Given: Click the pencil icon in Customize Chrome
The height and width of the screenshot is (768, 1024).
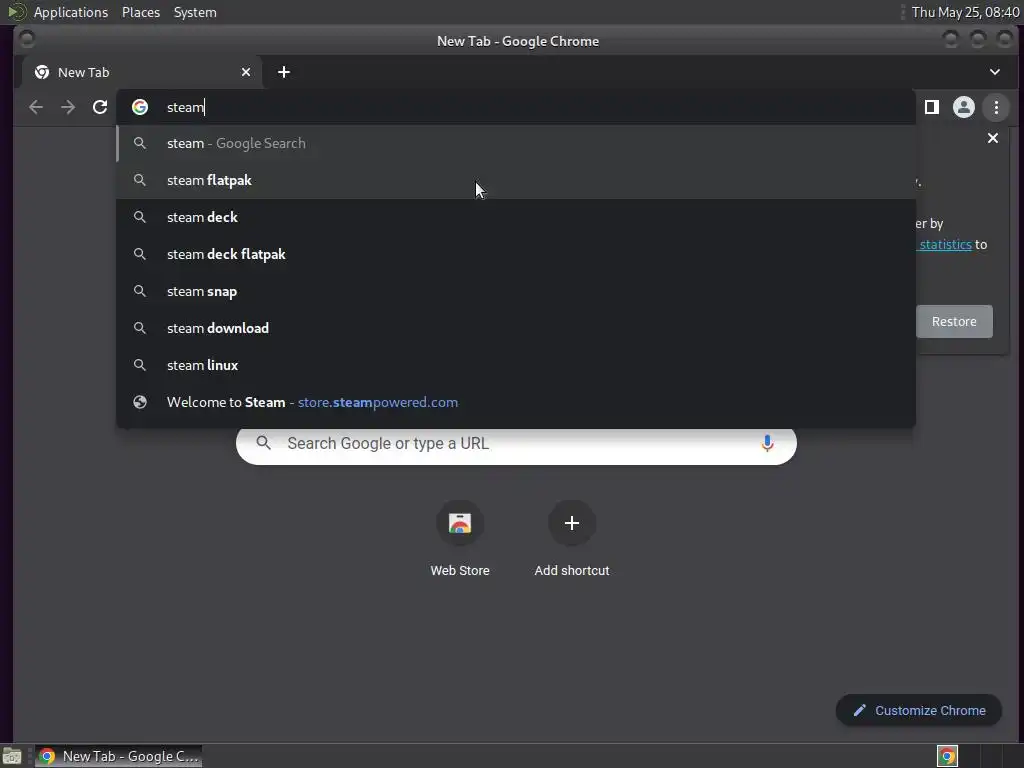Looking at the screenshot, I should [859, 711].
